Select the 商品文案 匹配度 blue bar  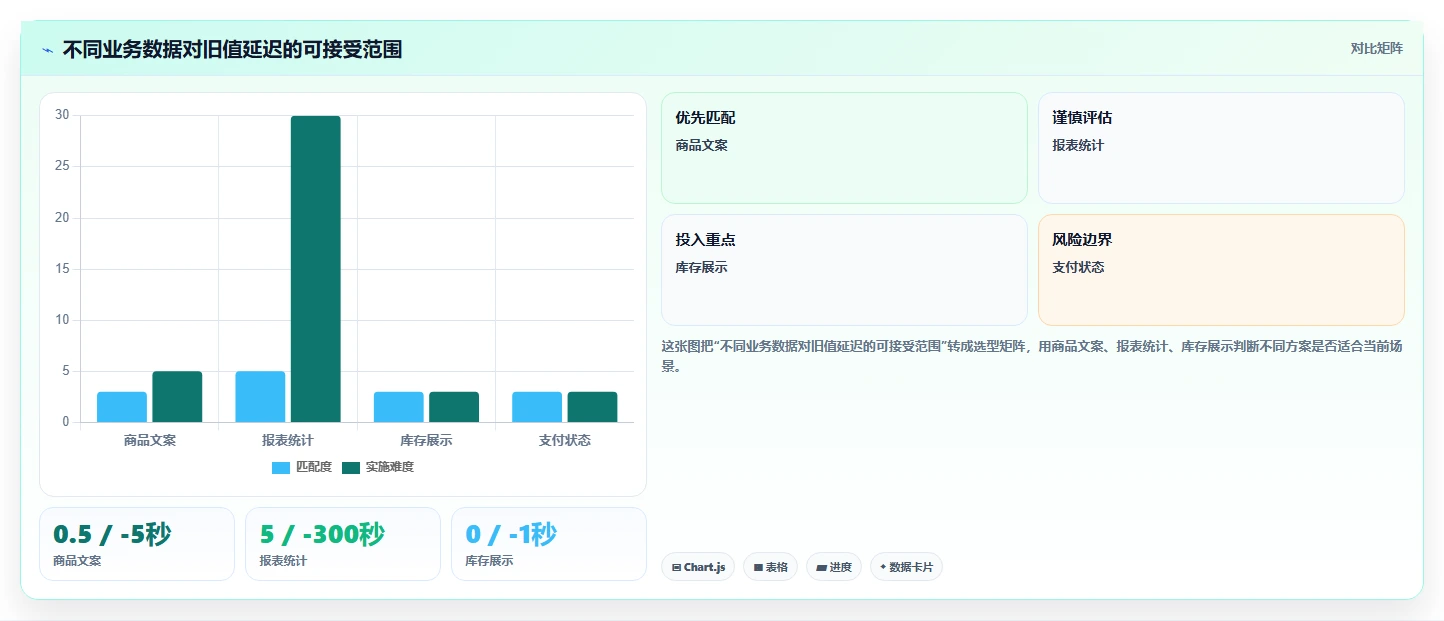122,407
